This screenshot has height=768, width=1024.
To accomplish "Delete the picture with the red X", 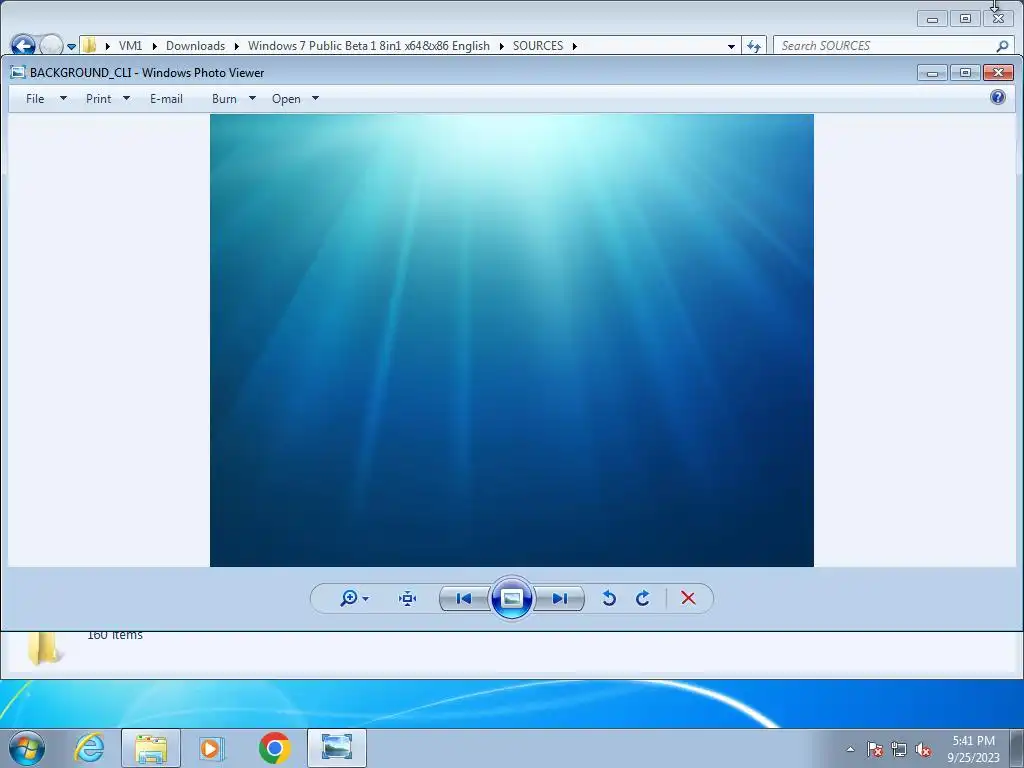I will click(x=688, y=598).
